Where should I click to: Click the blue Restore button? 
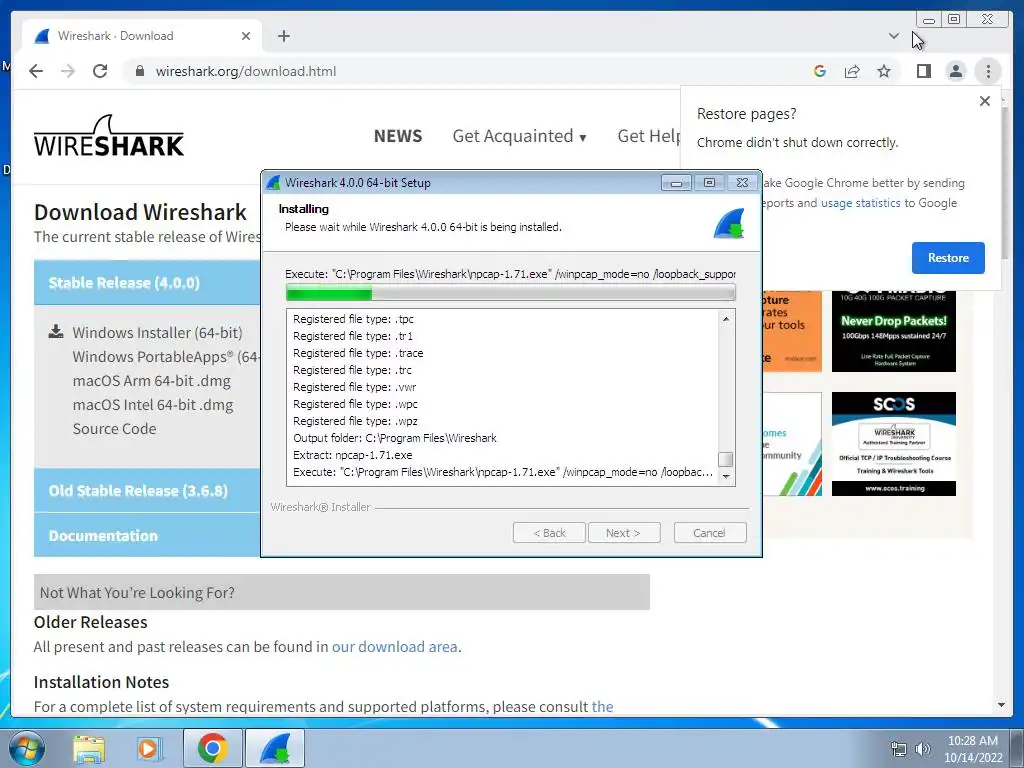(x=948, y=258)
